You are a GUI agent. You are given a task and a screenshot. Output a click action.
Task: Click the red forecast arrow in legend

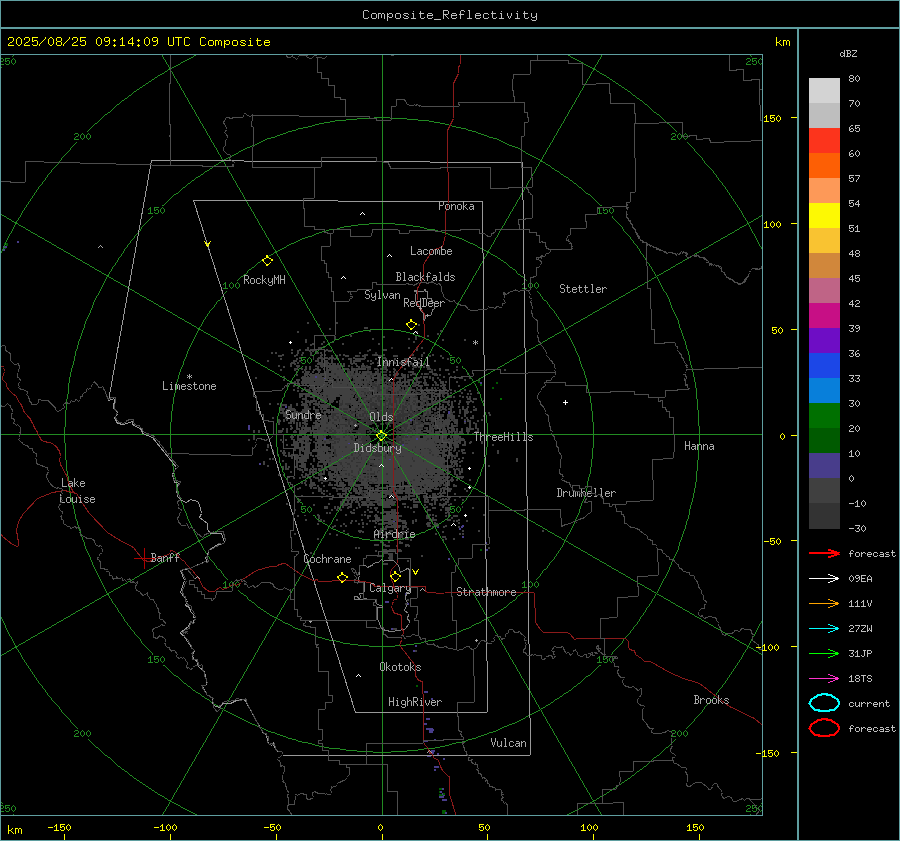[x=824, y=553]
